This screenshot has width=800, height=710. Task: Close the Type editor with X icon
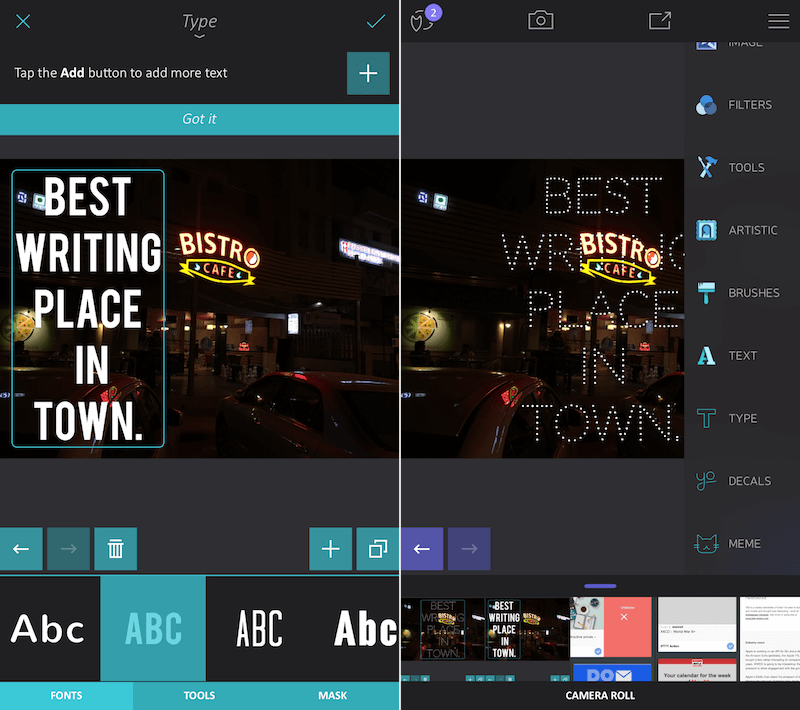[x=23, y=21]
